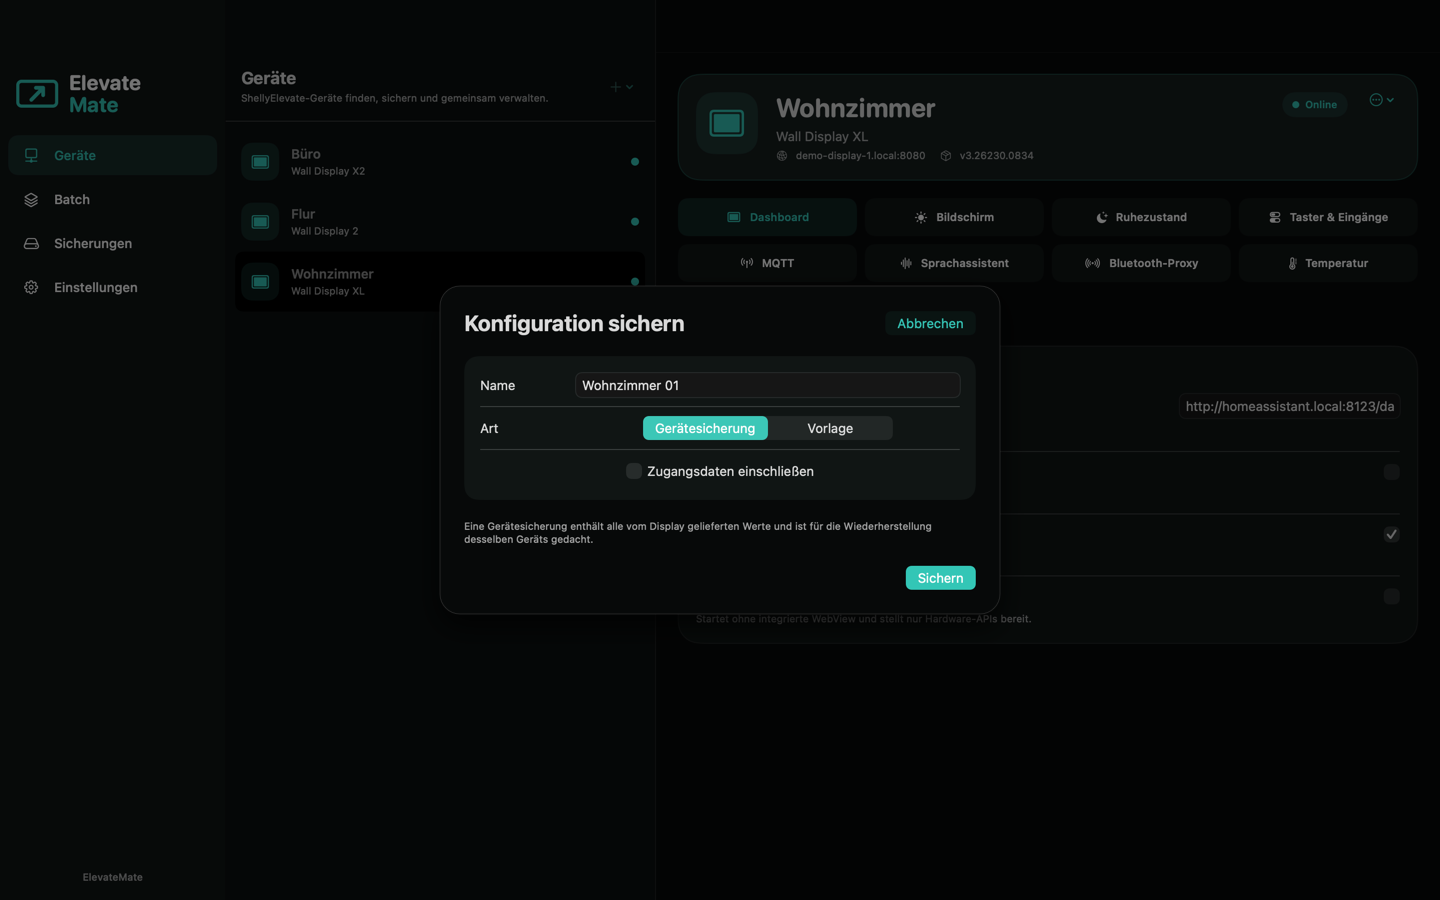Screen dimensions: 1440x900
Task: Click the Batch item in sidebar
Action: point(112,199)
